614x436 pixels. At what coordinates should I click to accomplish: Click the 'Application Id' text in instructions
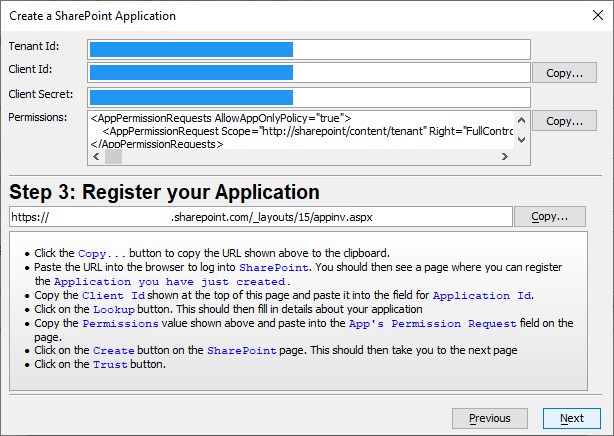482,295
